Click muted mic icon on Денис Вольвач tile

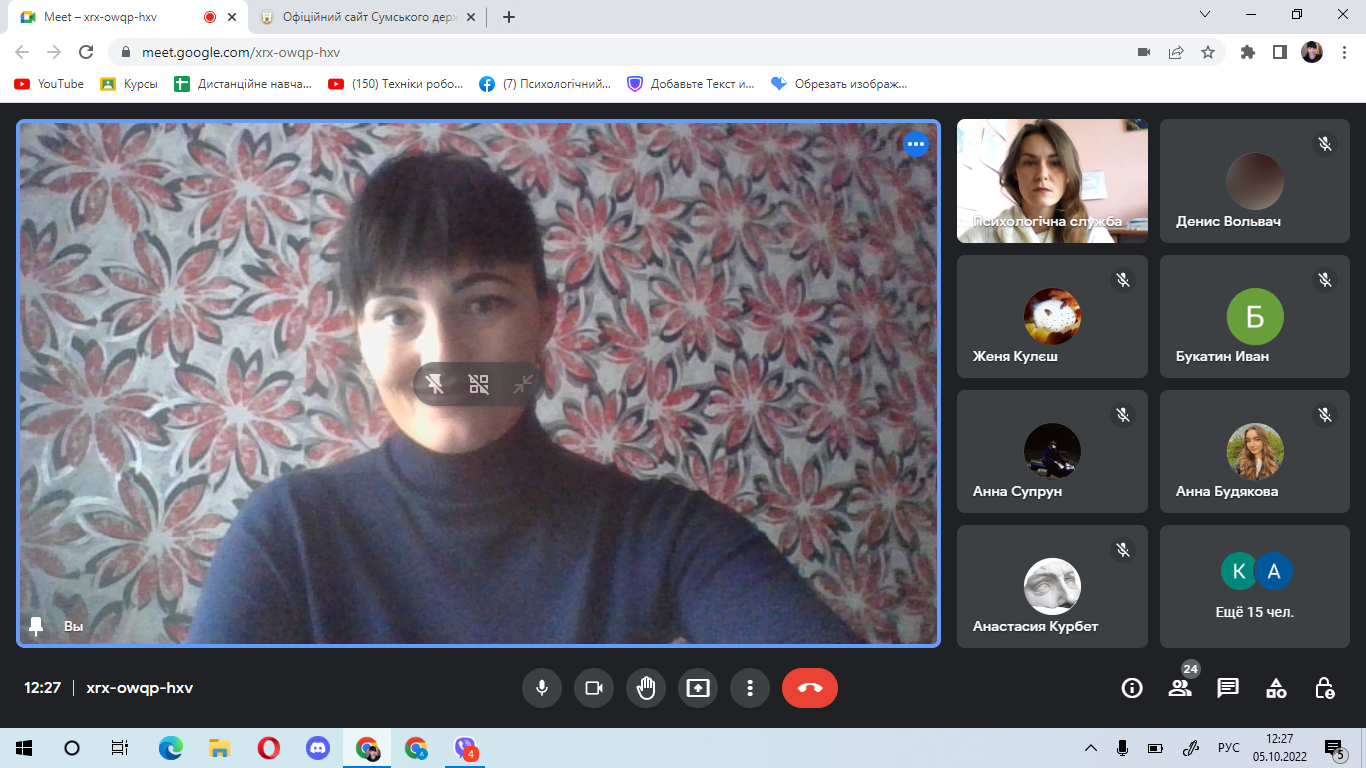click(1325, 144)
